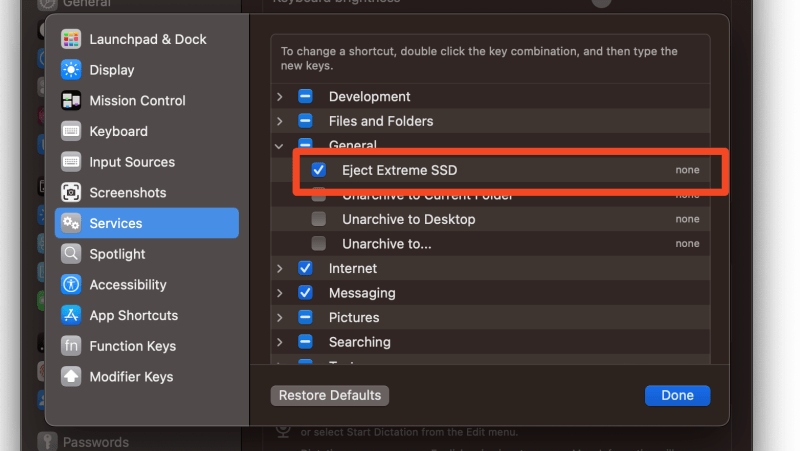The width and height of the screenshot is (800, 451).
Task: Go to Screenshots shortcuts
Action: [147, 192]
